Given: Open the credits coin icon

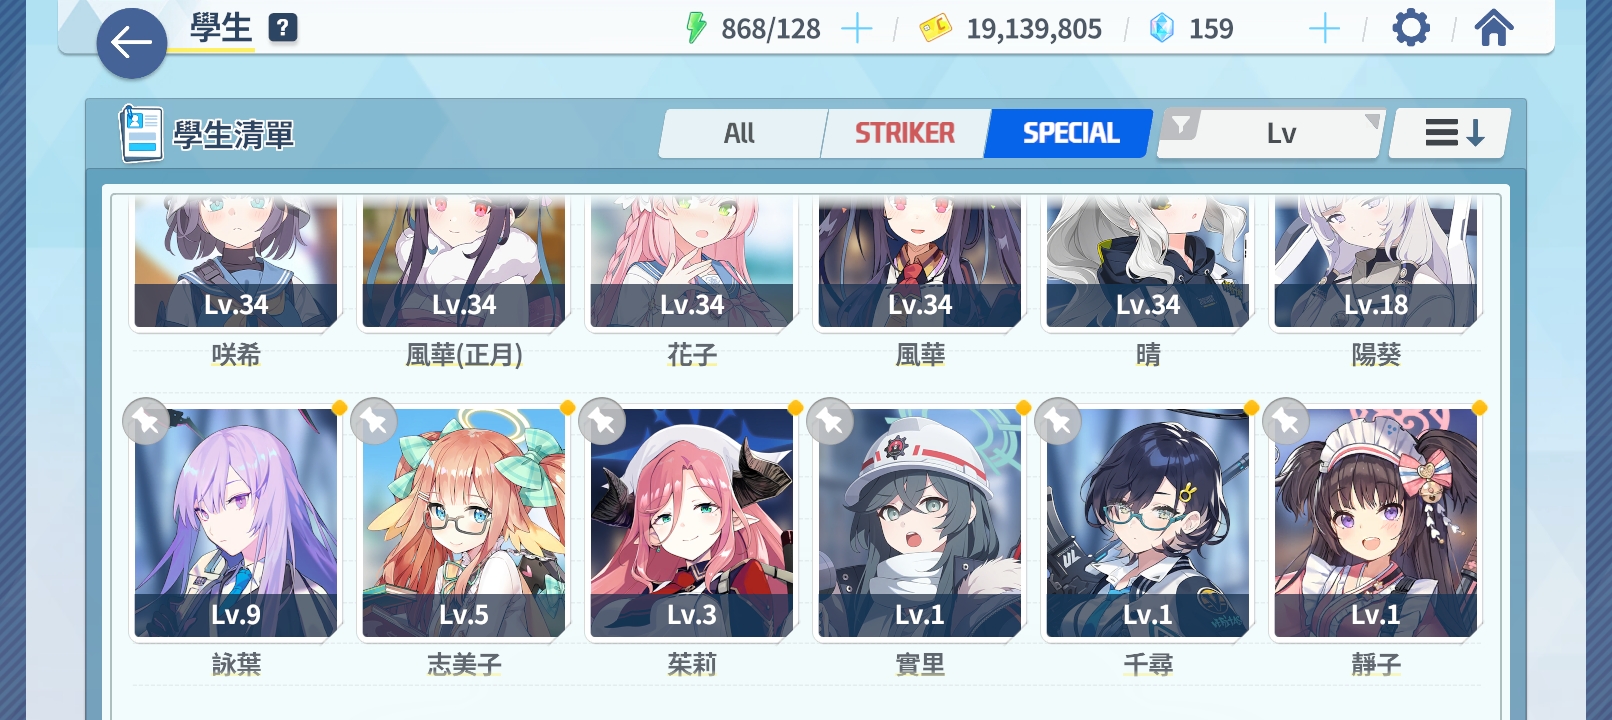Looking at the screenshot, I should (x=936, y=29).
